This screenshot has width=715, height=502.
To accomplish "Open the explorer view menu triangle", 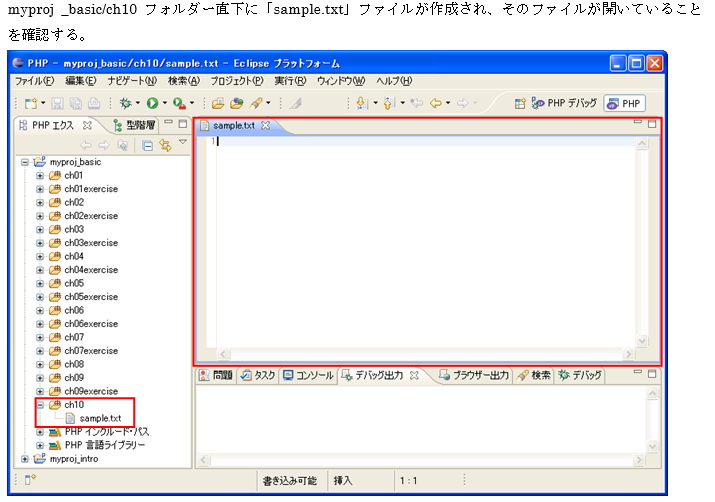I will click(183, 142).
